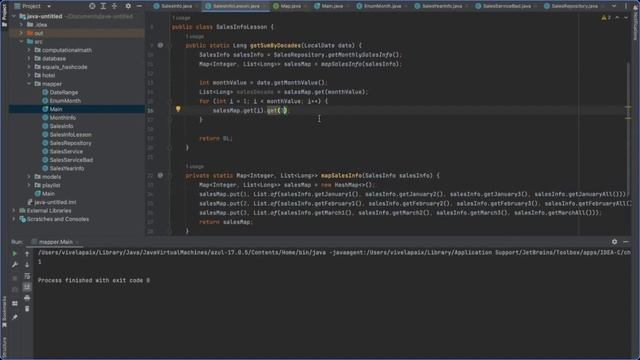The image size is (640, 360).
Task: Toggle Structure tool window stripe
Action: (x=4, y=347)
